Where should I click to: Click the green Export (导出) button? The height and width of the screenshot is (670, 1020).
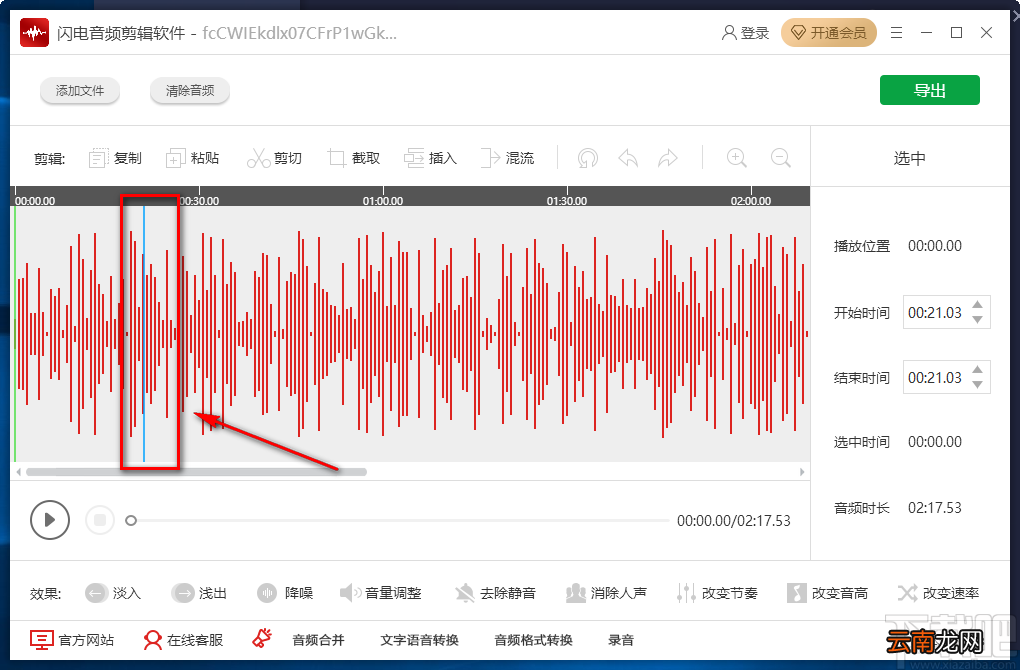tap(930, 90)
